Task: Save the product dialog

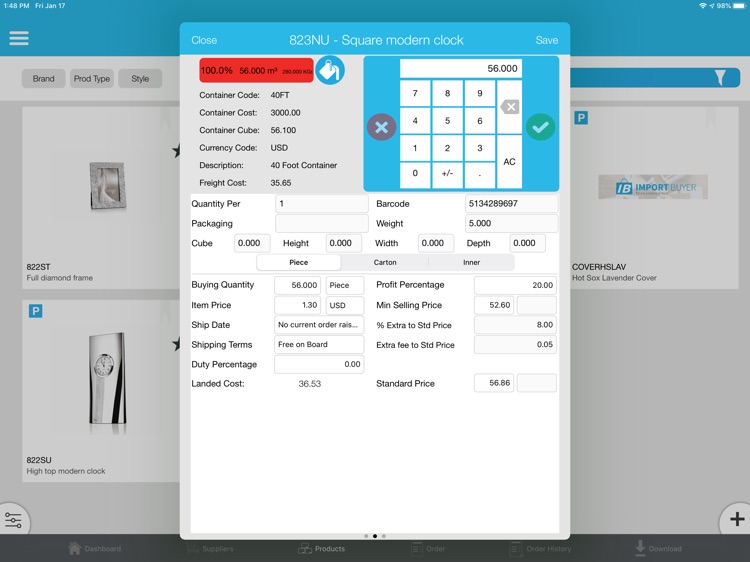Action: point(547,40)
